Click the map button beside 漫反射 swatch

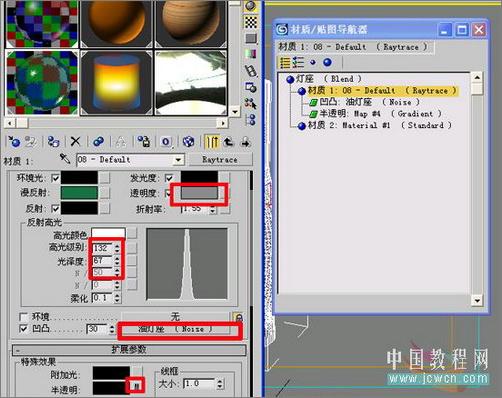point(105,193)
